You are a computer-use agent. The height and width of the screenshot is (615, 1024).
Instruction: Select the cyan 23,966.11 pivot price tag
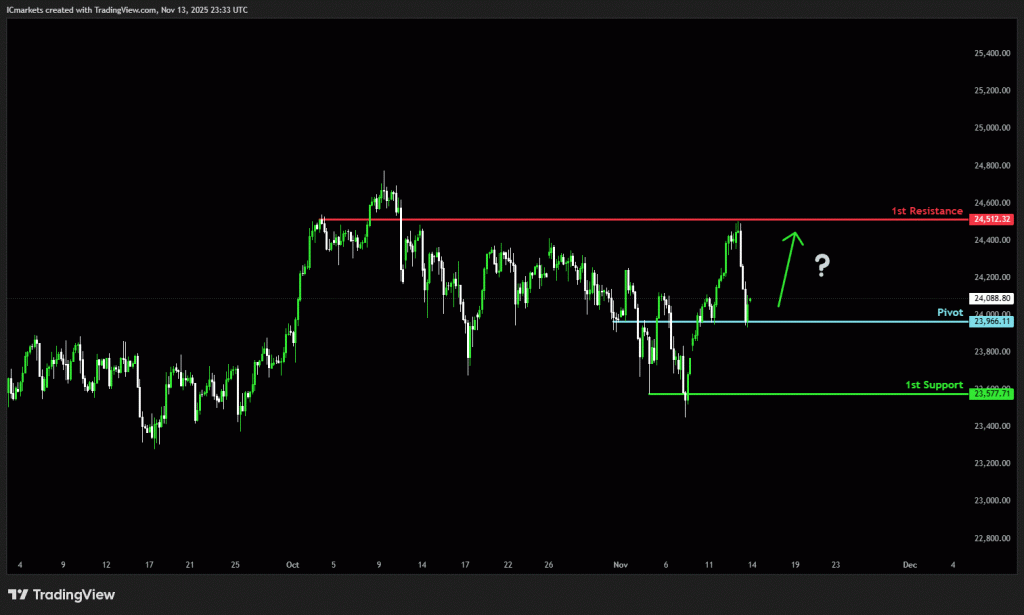991,321
